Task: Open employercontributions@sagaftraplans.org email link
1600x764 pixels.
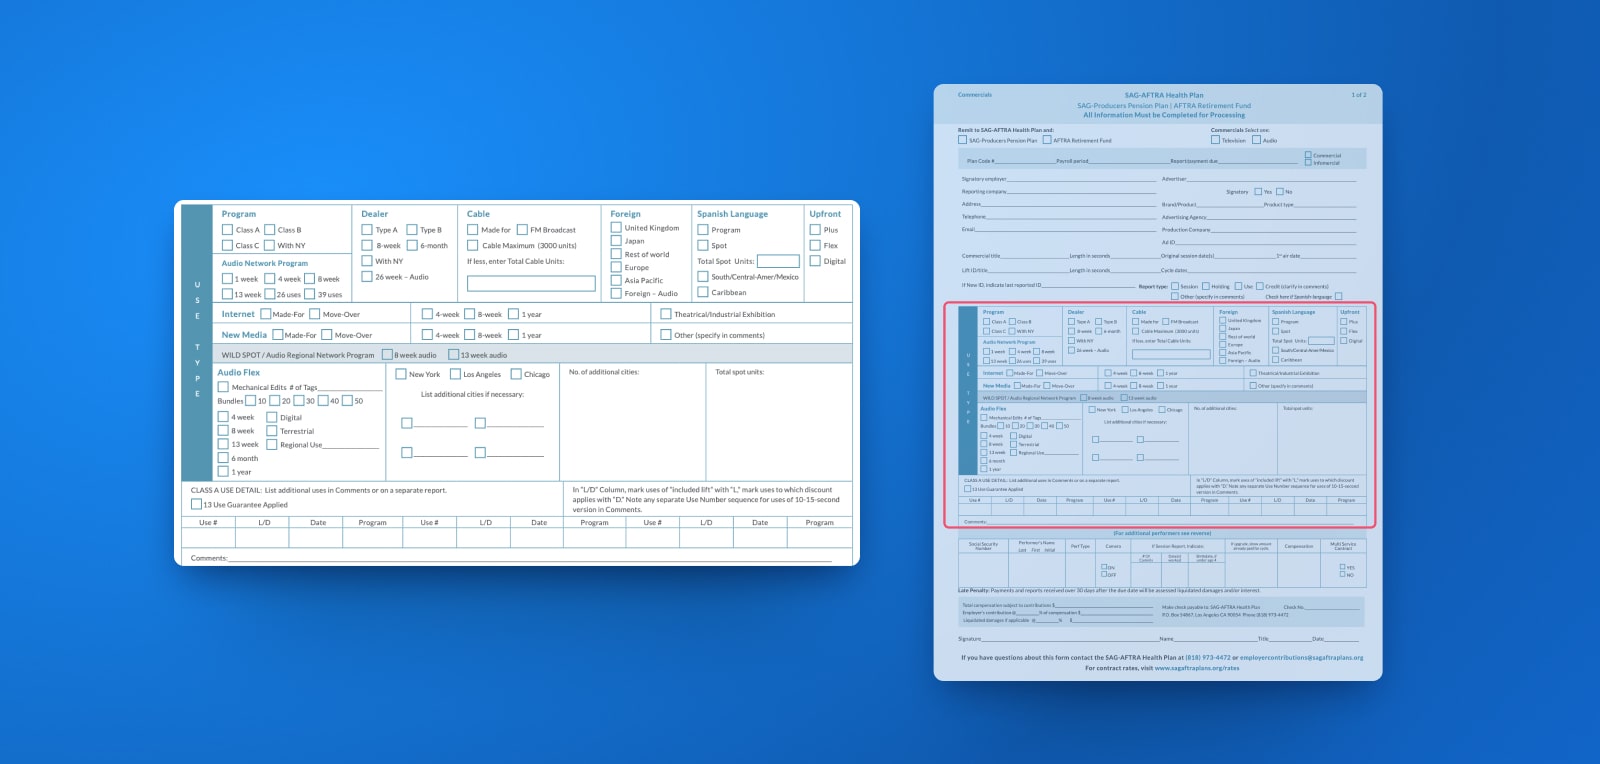Action: pyautogui.click(x=1301, y=658)
